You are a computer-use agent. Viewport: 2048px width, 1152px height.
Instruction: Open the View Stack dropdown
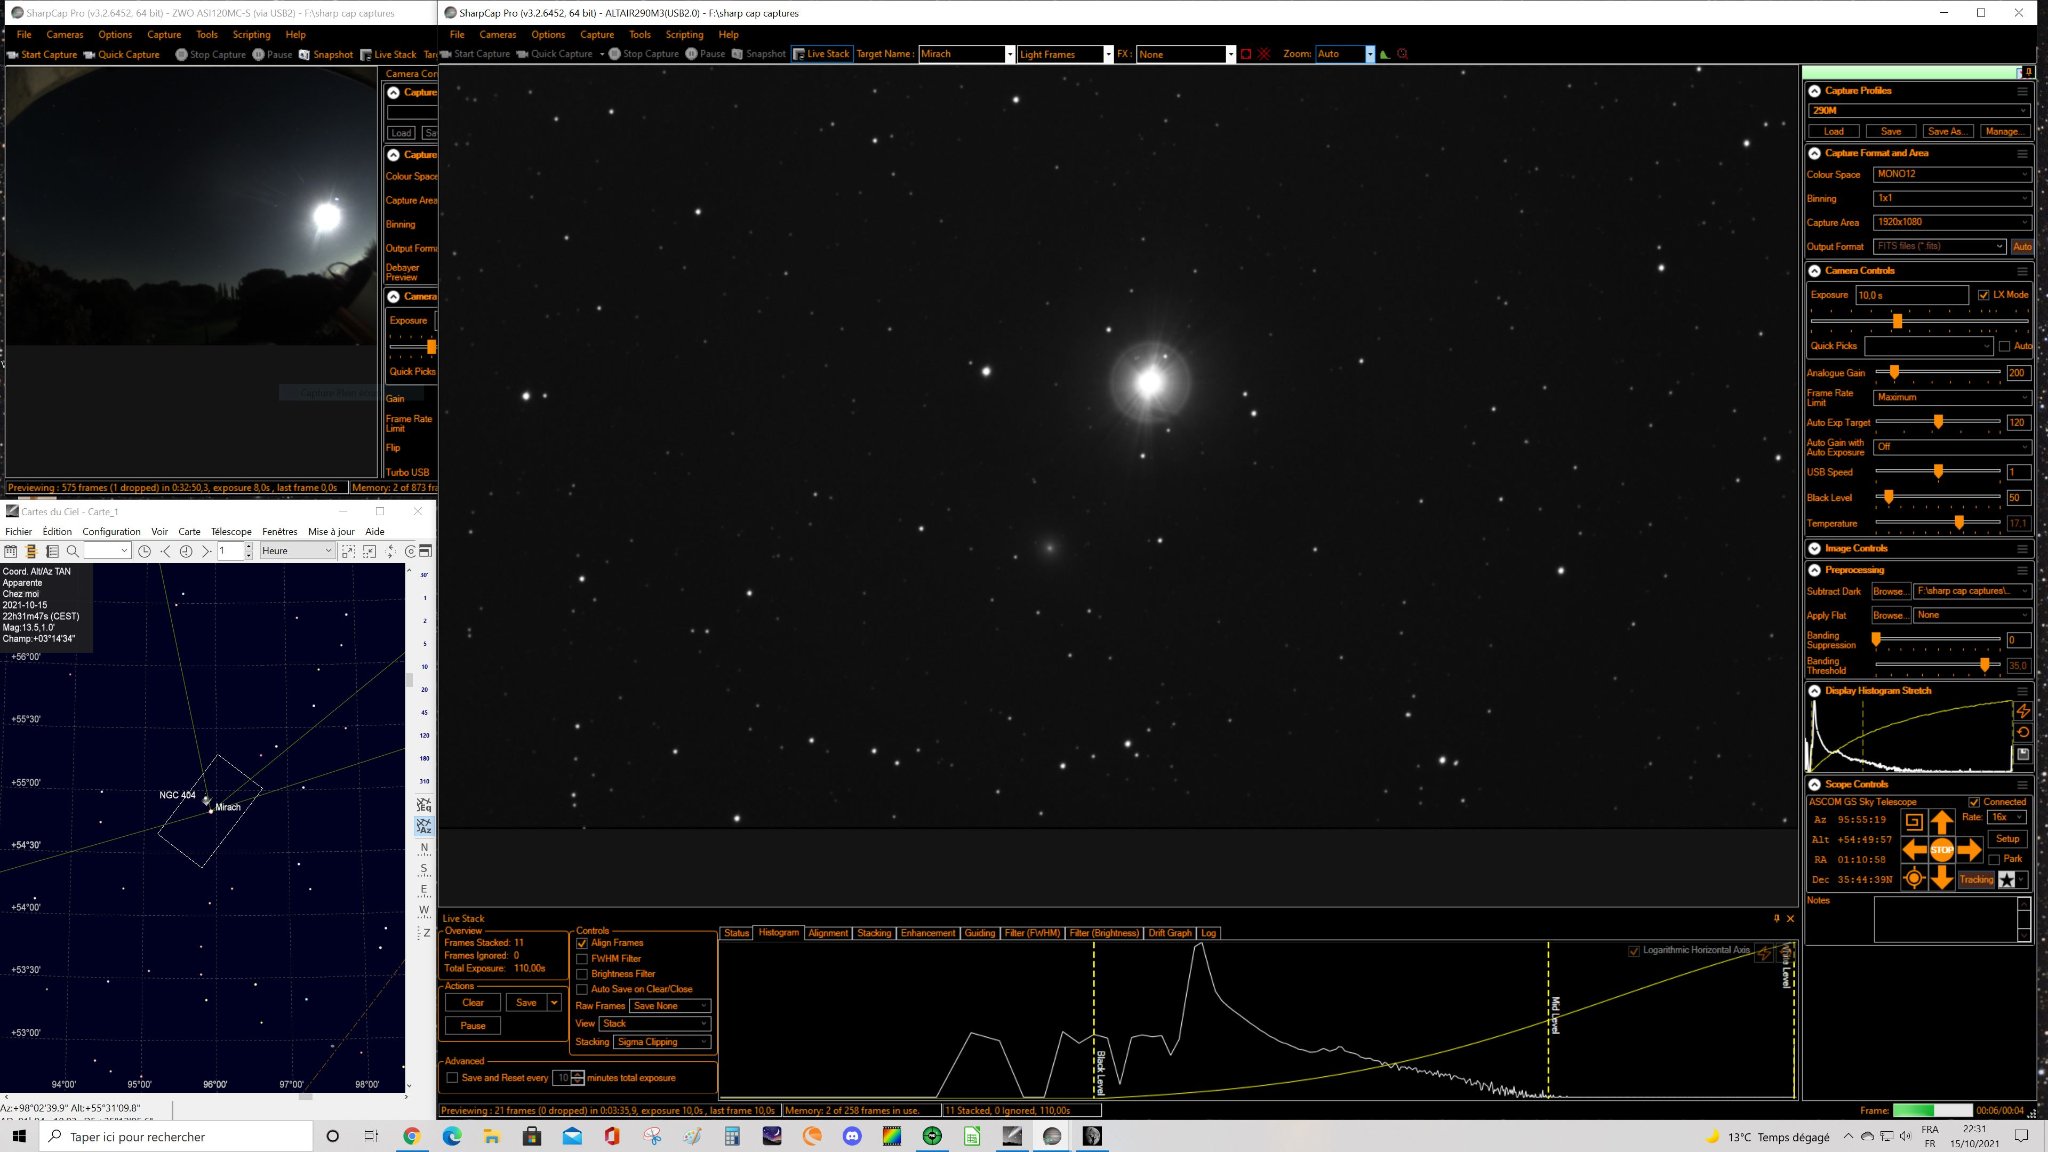[x=654, y=1024]
